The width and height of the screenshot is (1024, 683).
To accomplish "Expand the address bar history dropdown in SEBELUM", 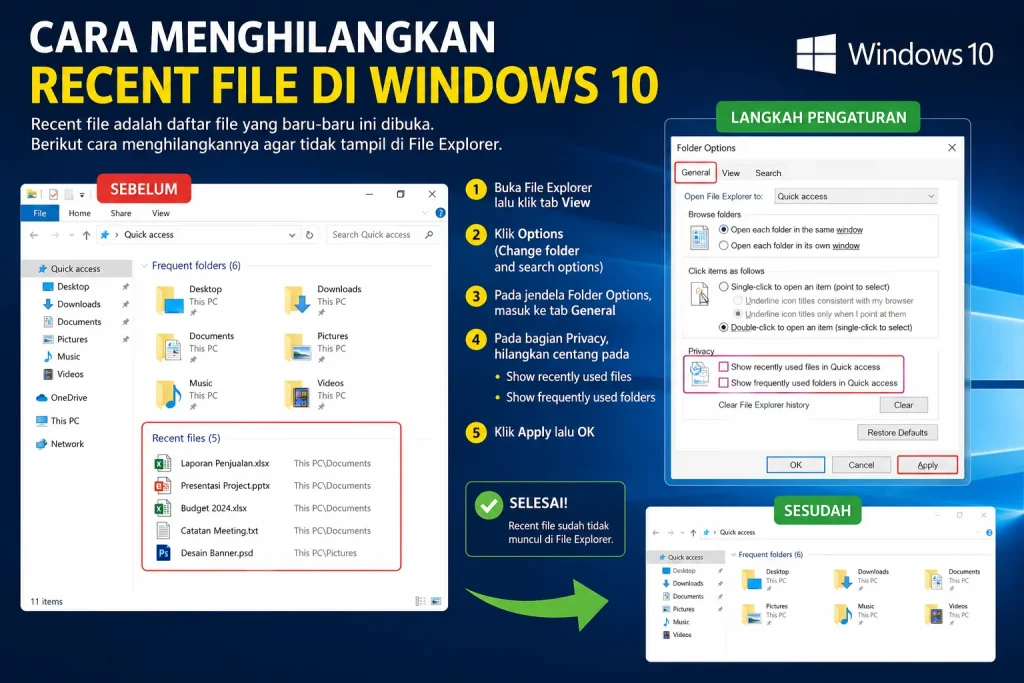I will [x=292, y=235].
